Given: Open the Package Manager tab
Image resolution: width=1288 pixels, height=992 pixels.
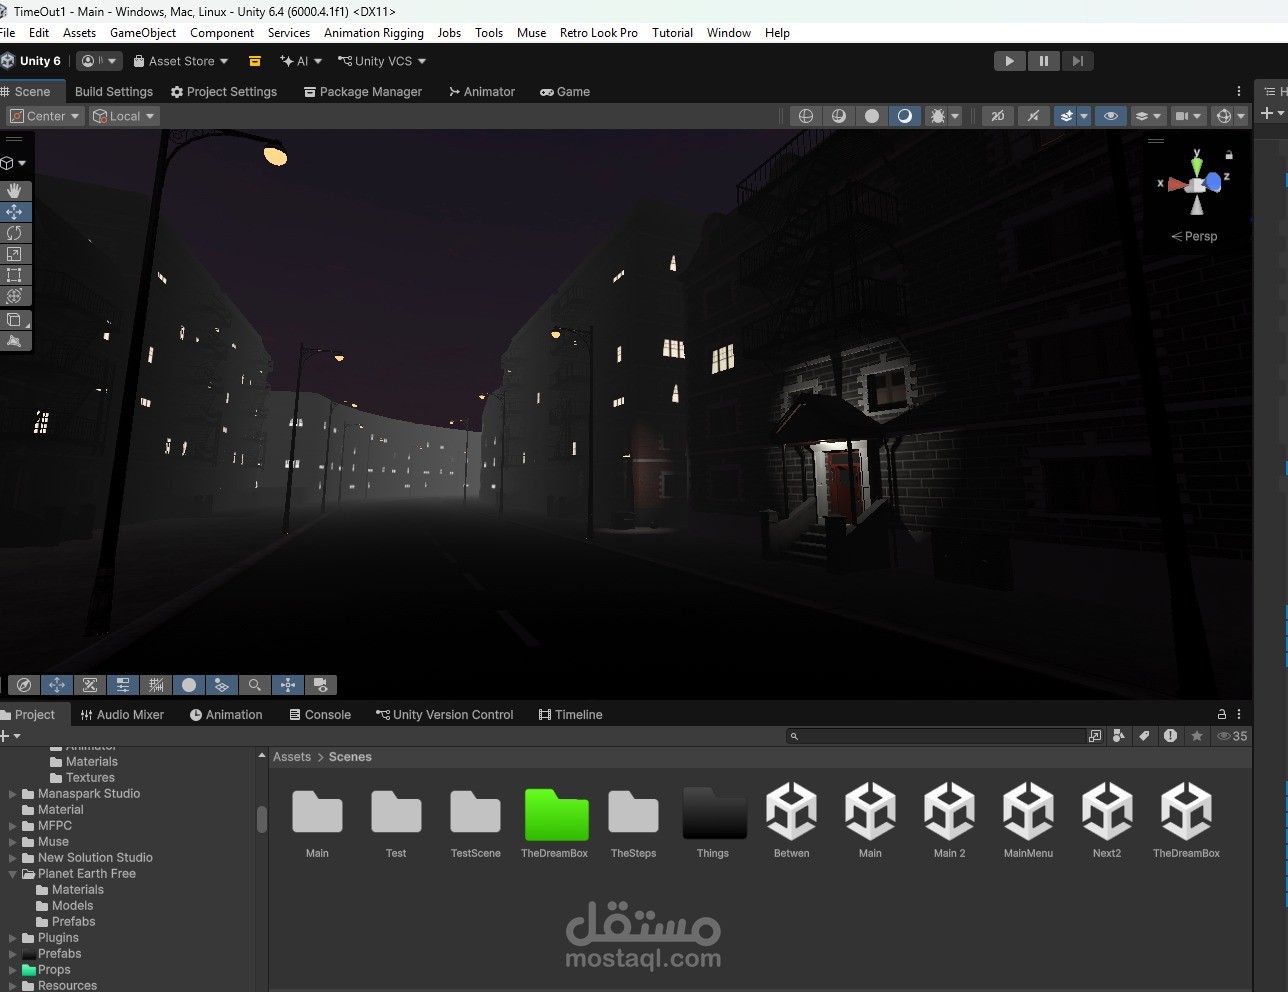Looking at the screenshot, I should (x=363, y=91).
